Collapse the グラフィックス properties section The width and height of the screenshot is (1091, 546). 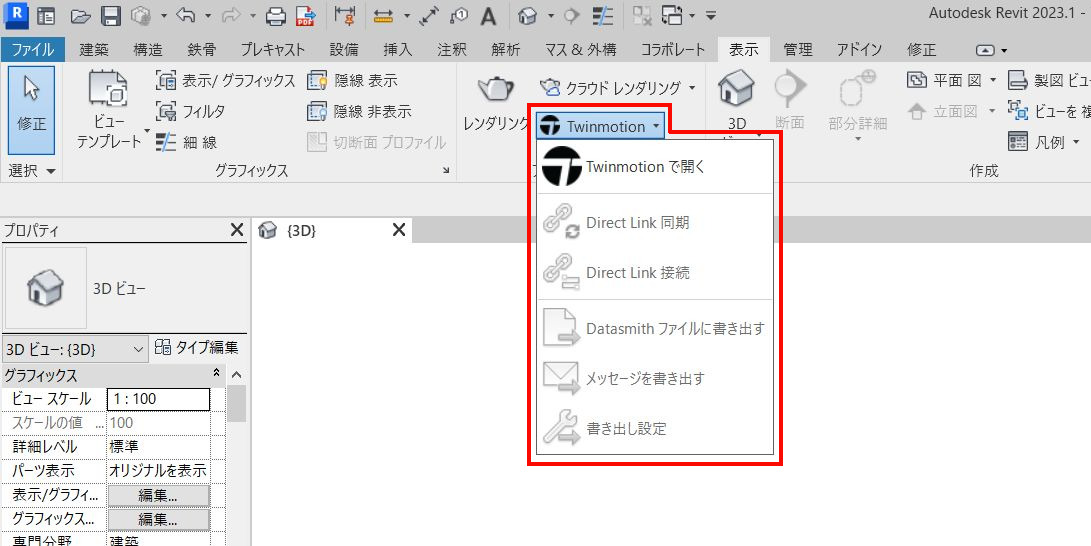point(217,375)
